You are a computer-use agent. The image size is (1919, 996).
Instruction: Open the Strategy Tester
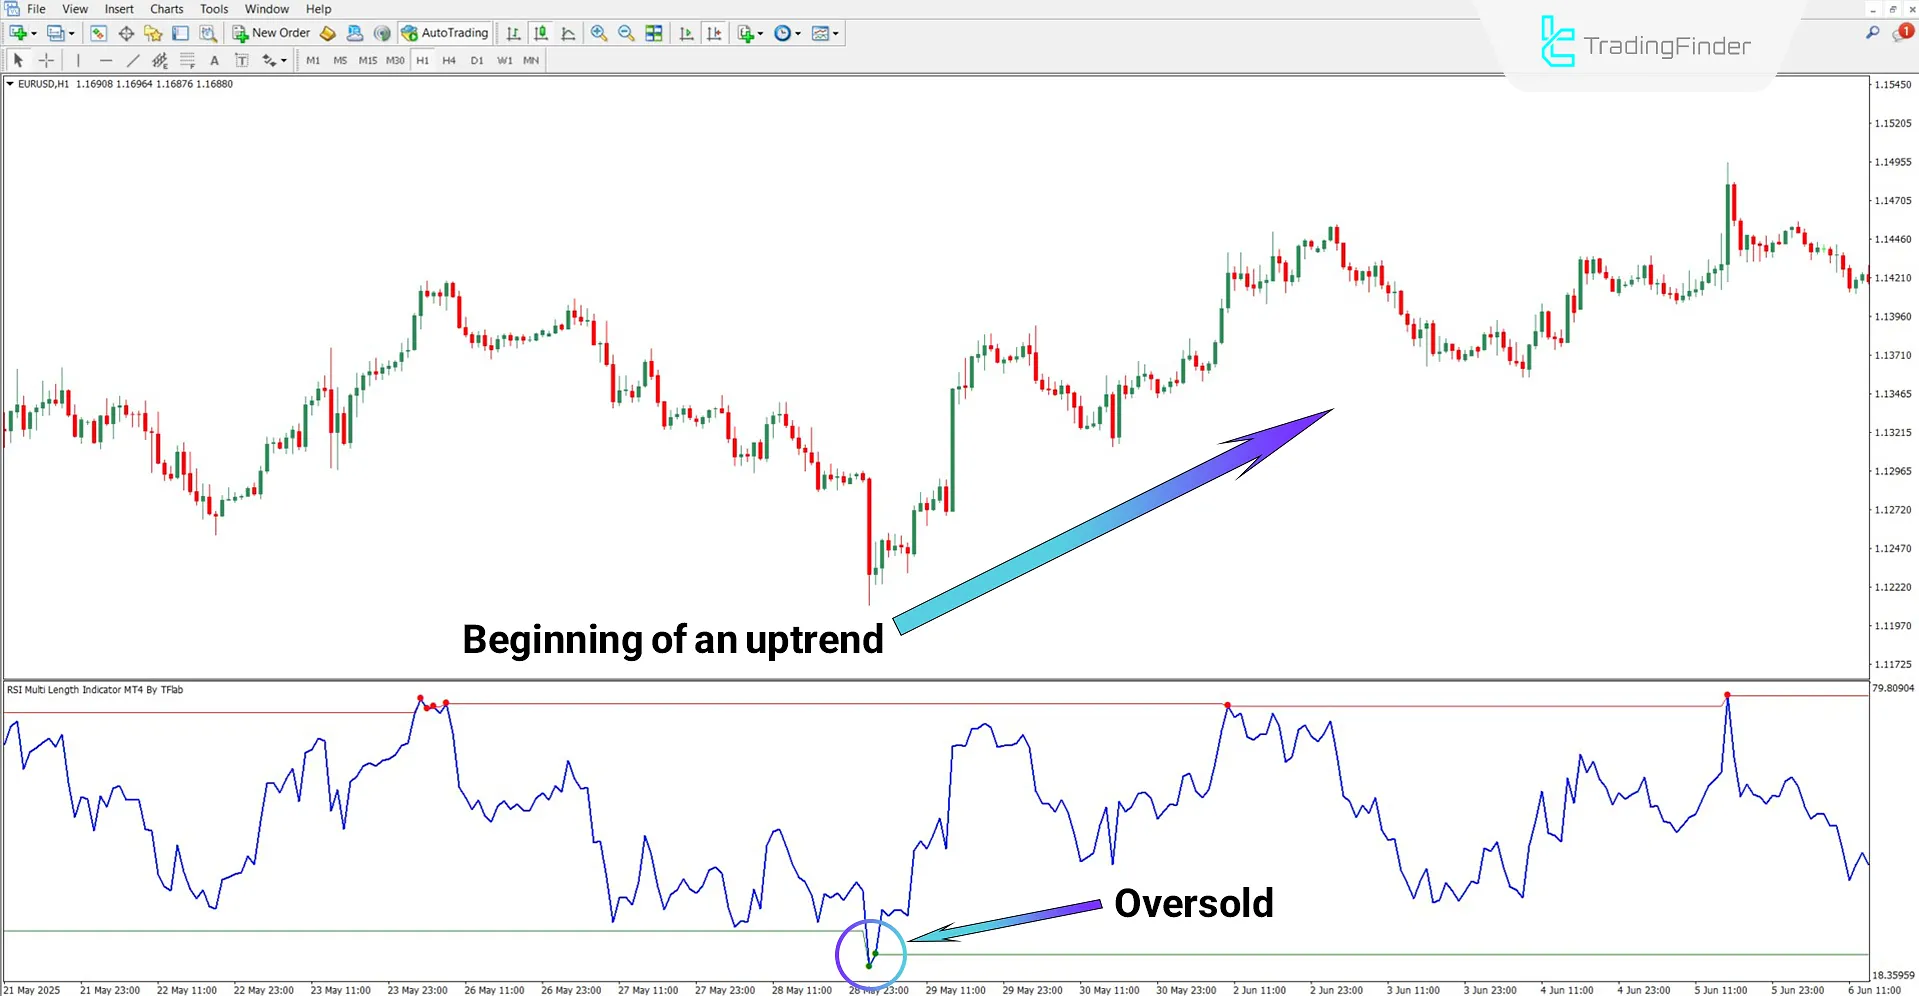point(209,33)
